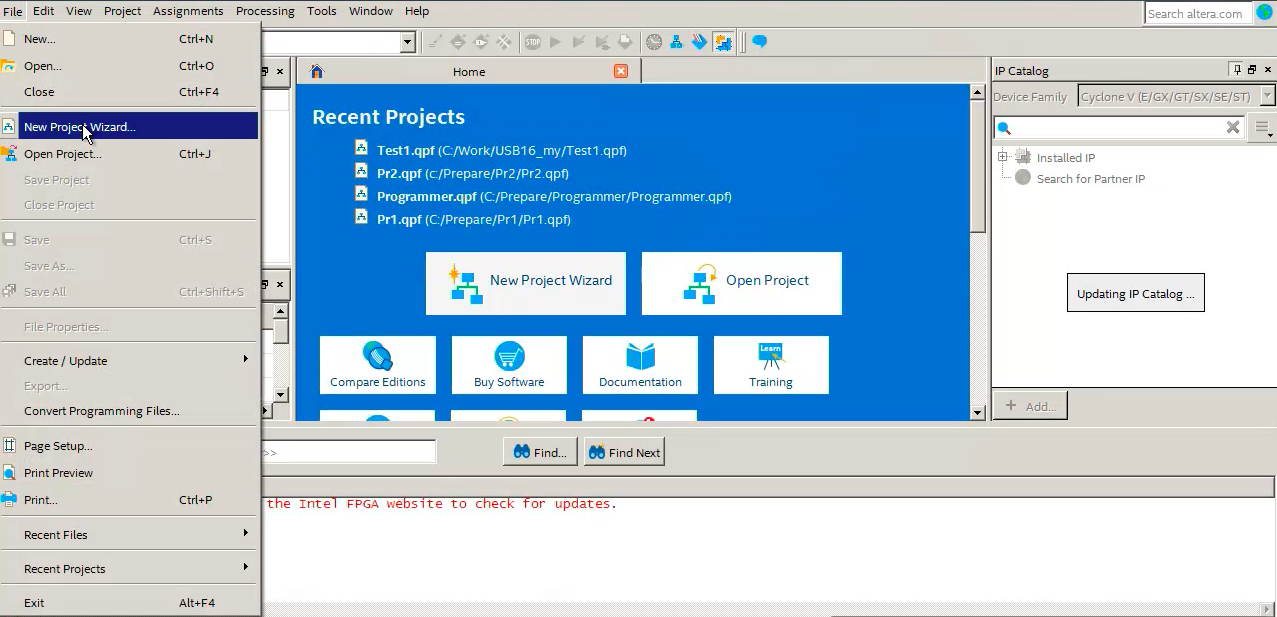The image size is (1277, 617).
Task: Click the Compilation Report toolbar icon
Action: coord(625,42)
